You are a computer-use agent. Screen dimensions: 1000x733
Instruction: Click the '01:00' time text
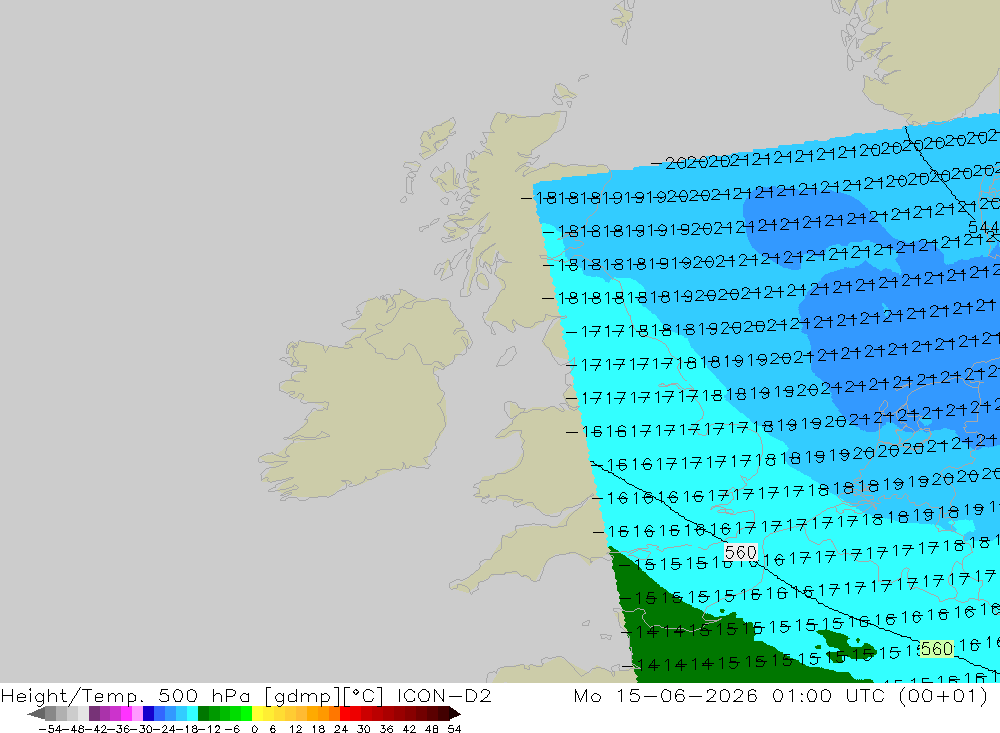[802, 695]
